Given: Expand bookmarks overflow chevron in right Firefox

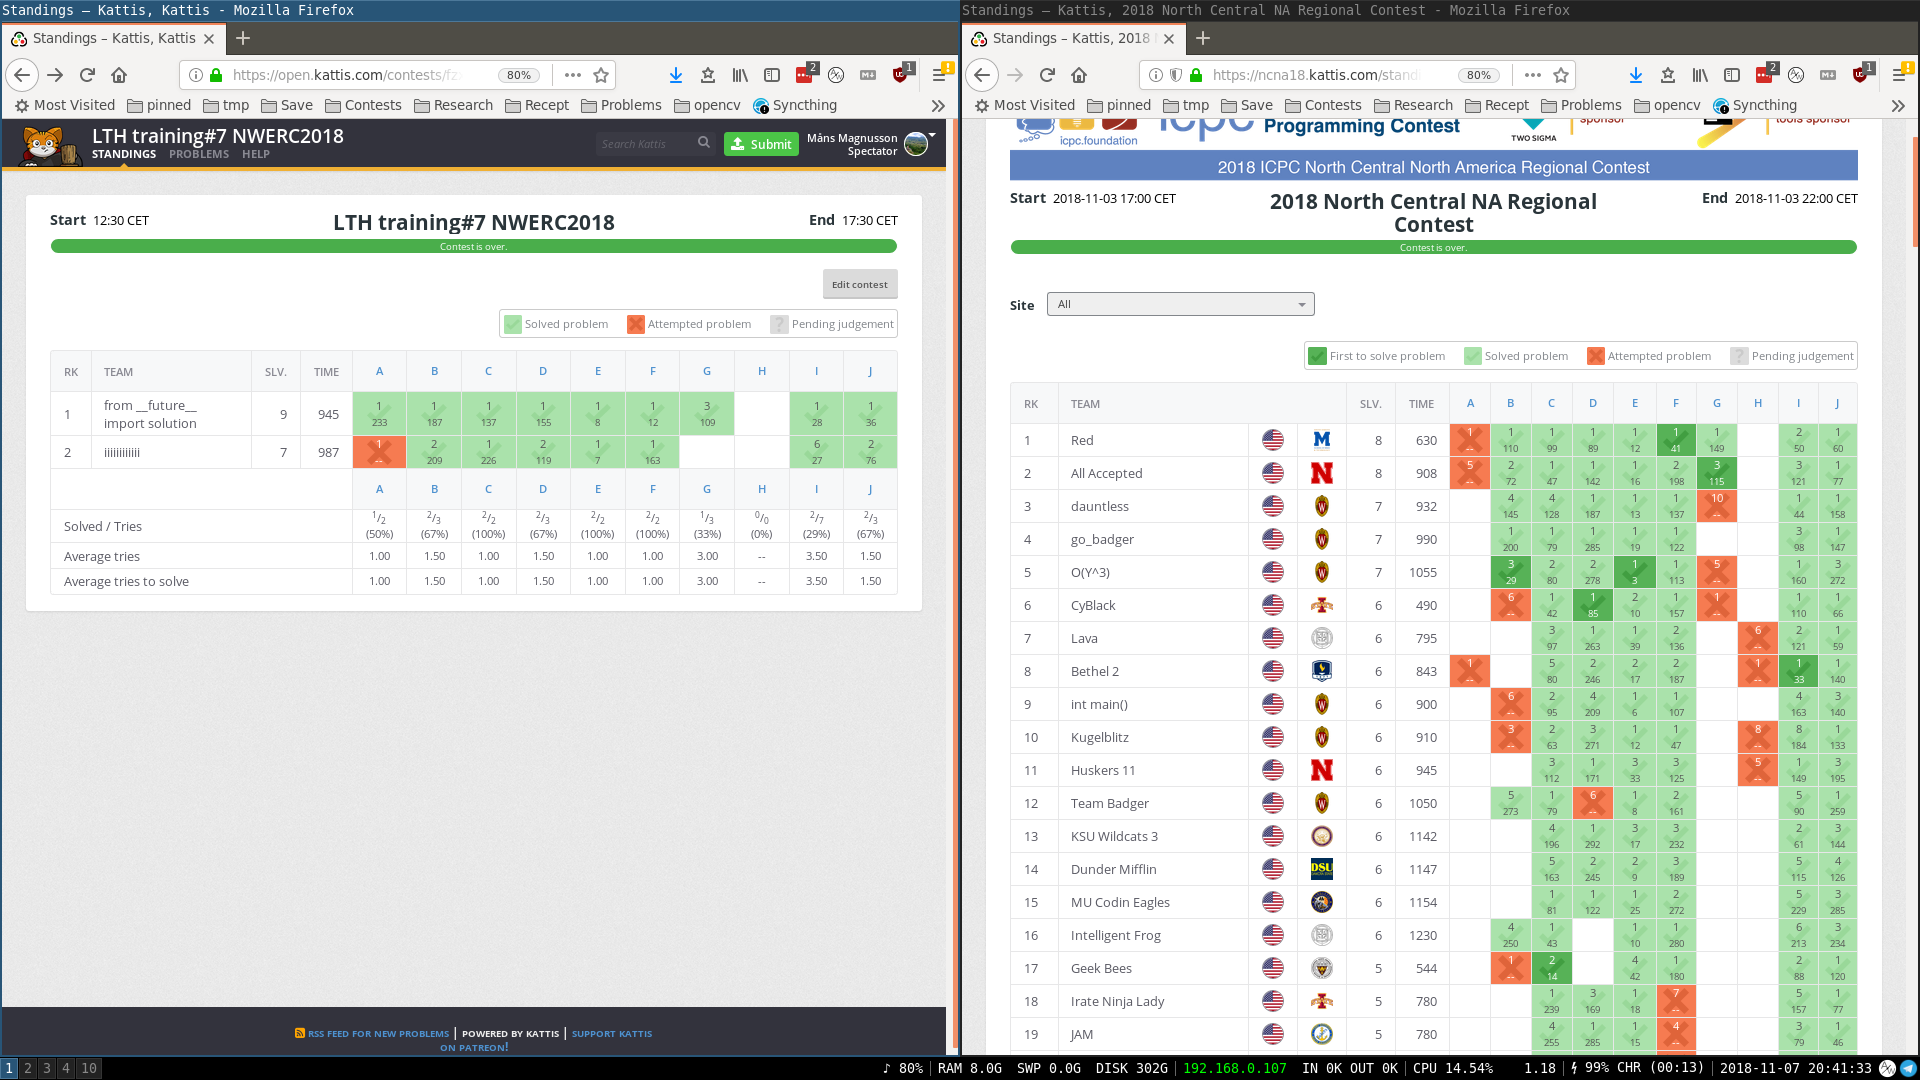Looking at the screenshot, I should 1898,105.
